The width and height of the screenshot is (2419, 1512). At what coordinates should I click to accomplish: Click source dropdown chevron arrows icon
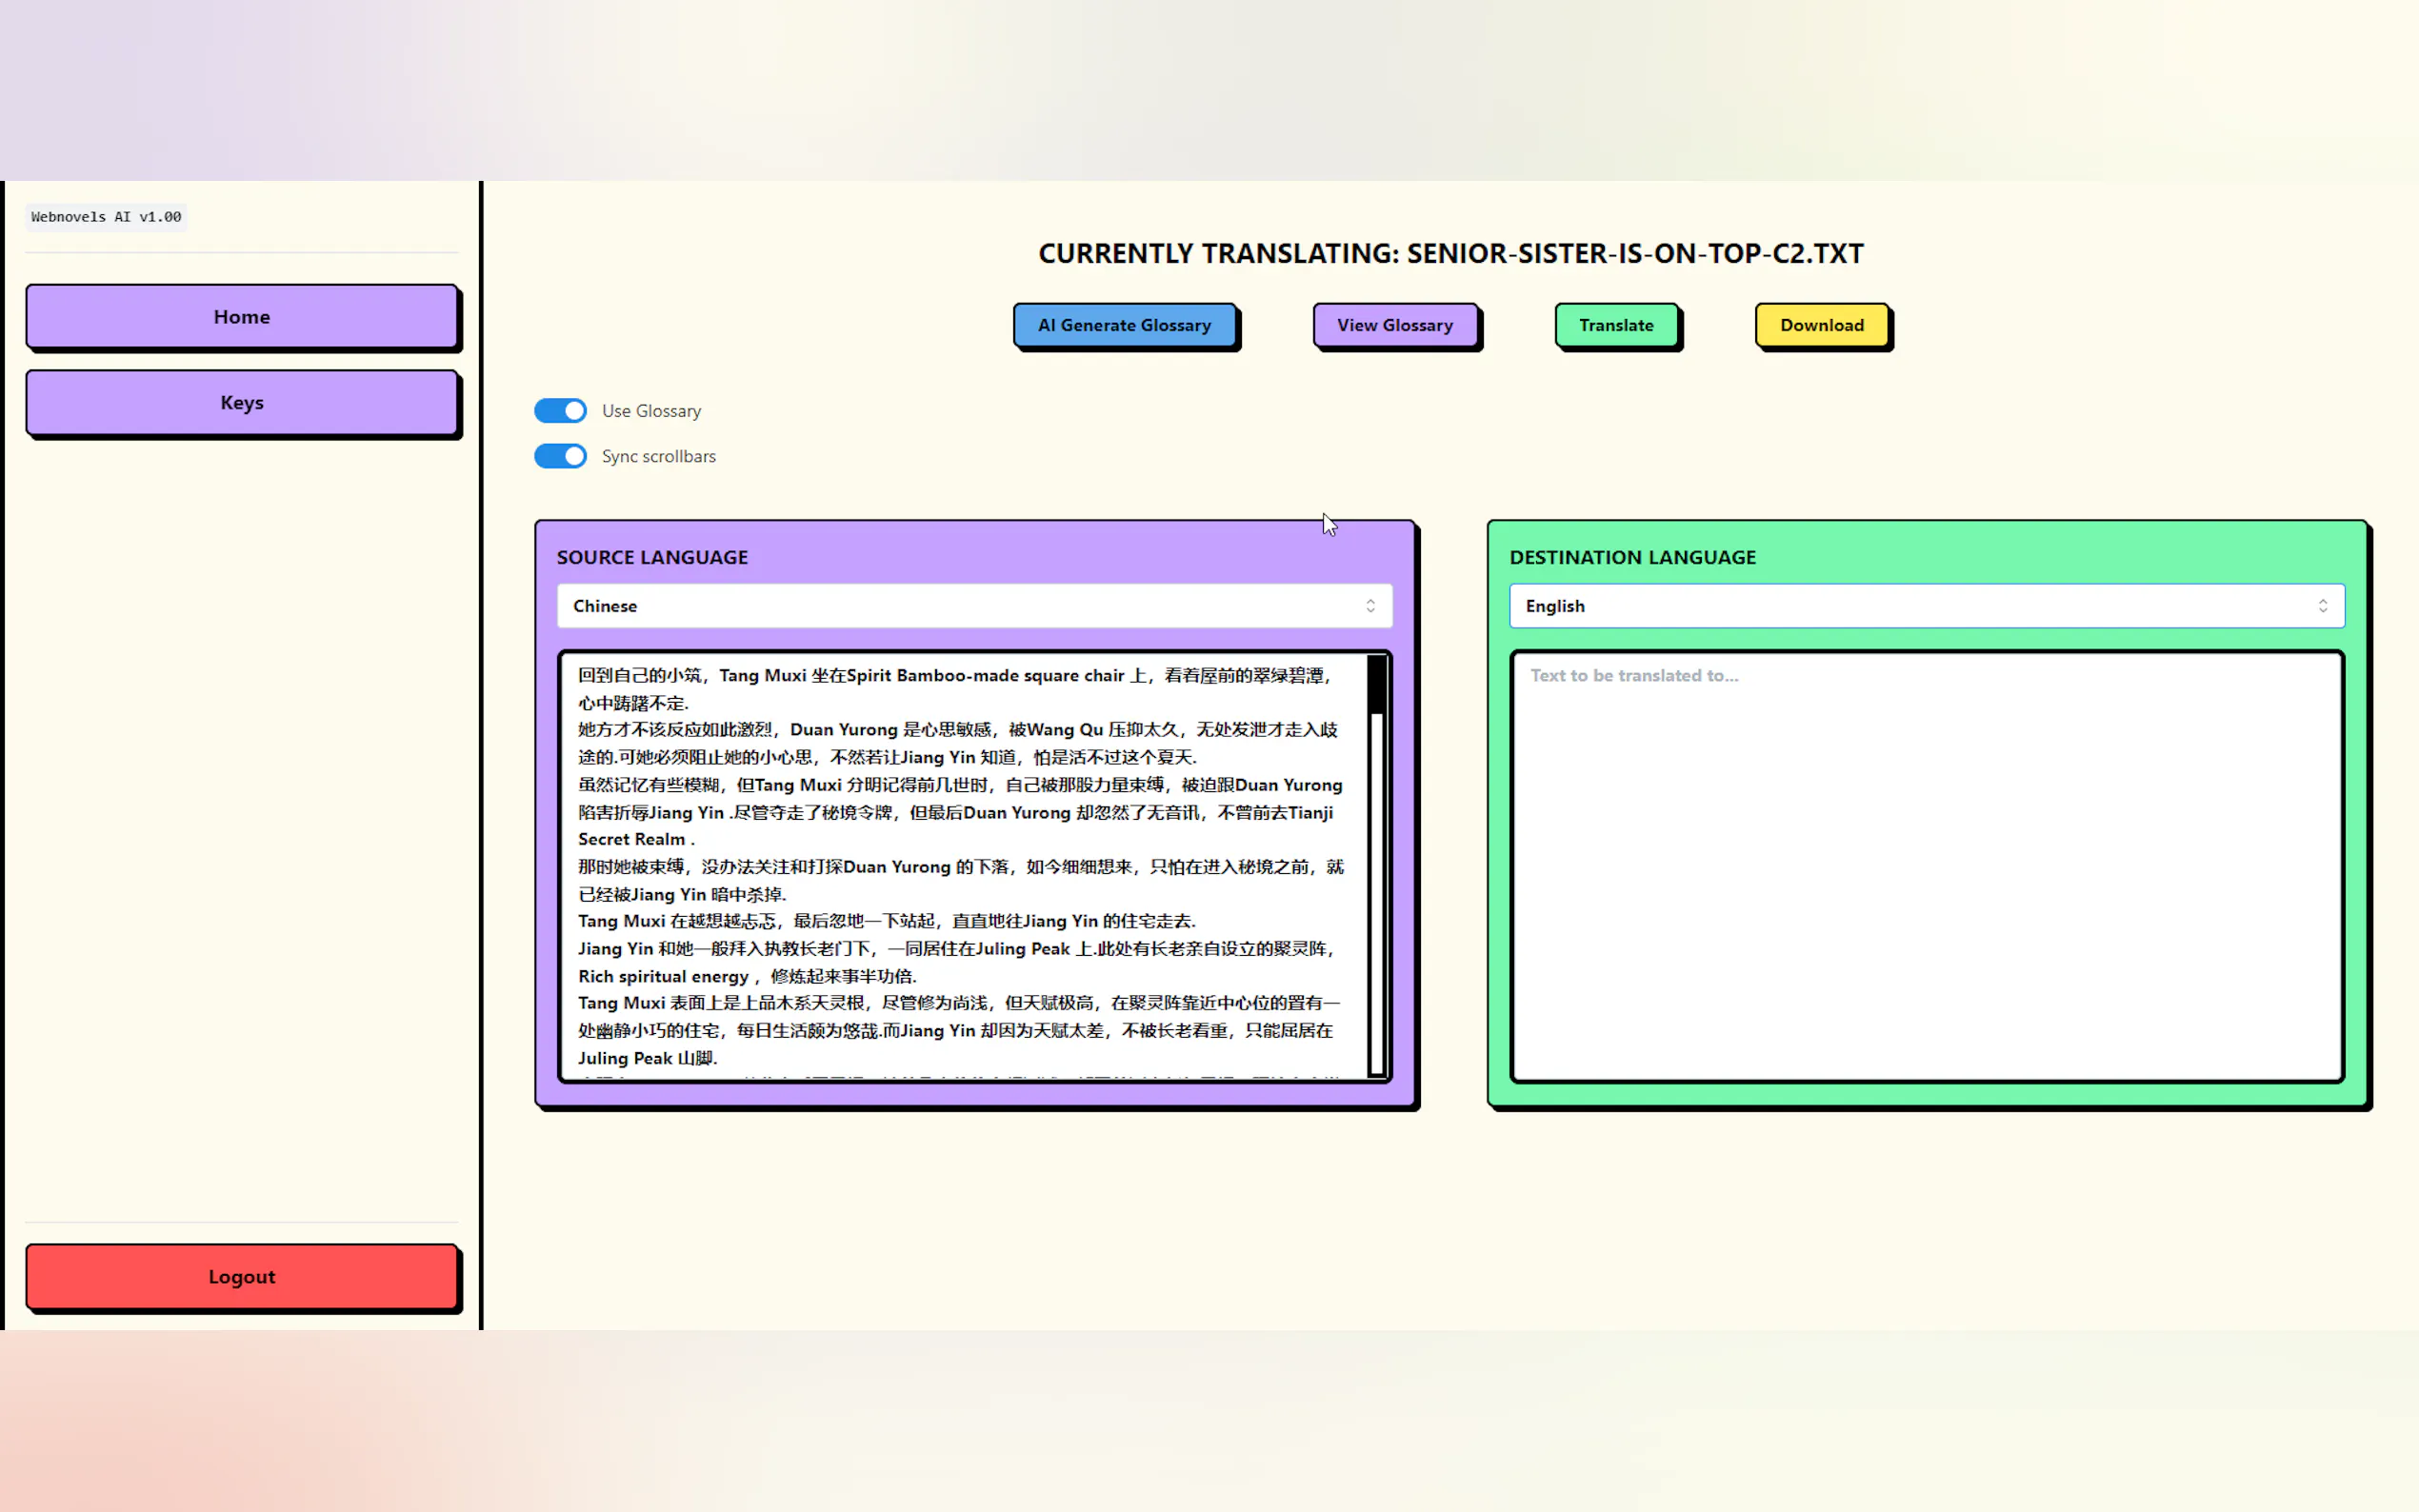click(1370, 606)
